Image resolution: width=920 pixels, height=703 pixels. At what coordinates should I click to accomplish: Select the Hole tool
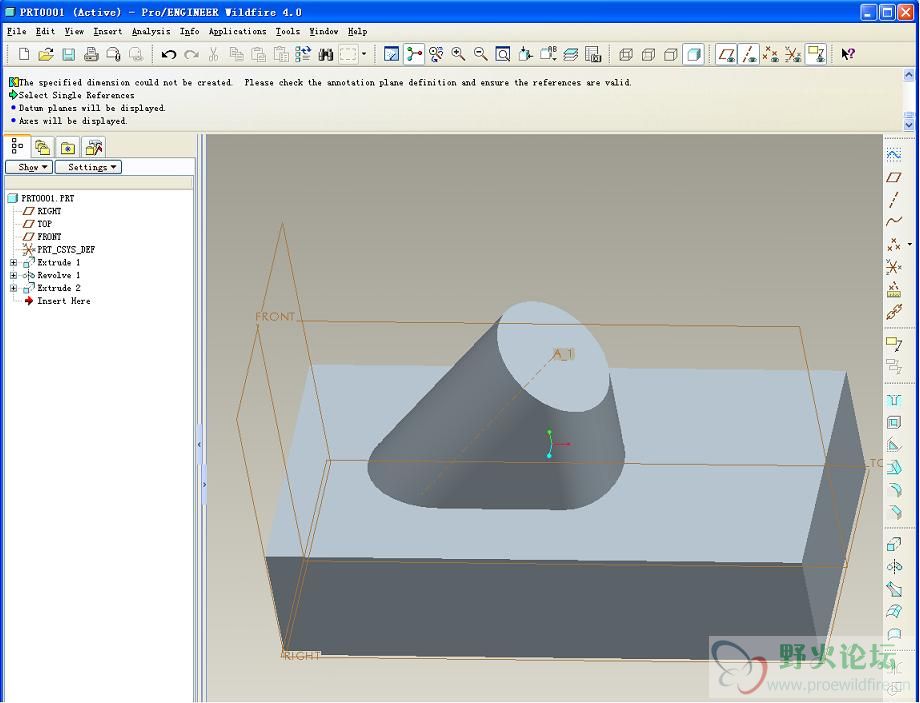click(894, 400)
